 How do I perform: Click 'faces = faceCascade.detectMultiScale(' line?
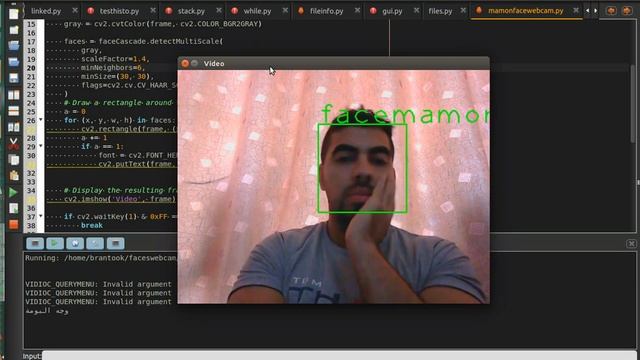tap(143, 41)
